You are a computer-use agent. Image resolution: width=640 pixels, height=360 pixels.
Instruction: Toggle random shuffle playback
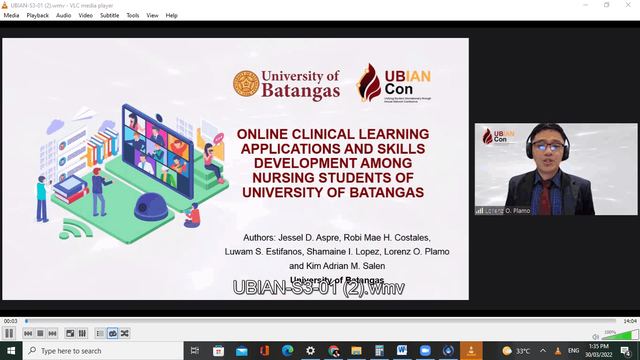125,333
